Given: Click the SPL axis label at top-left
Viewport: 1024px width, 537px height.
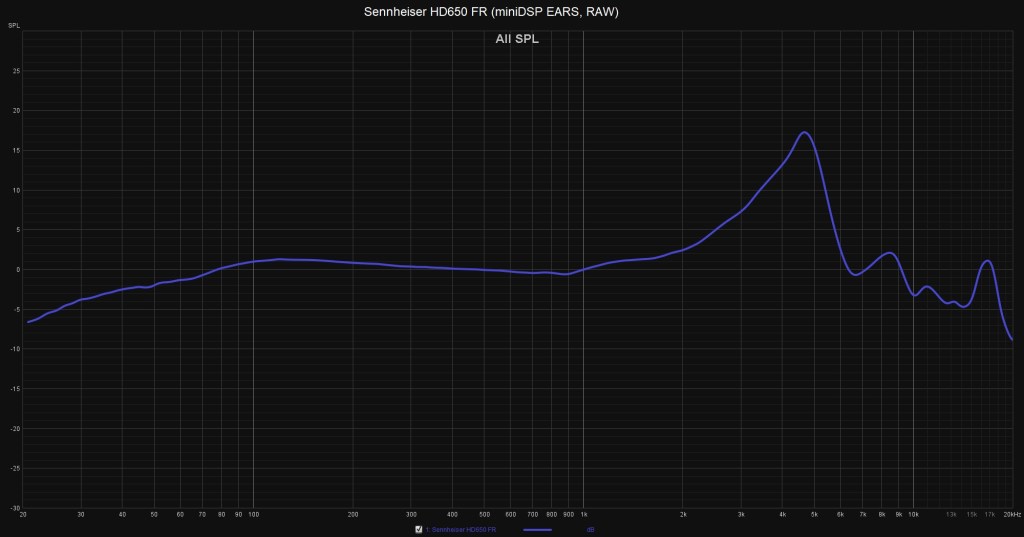Looking at the screenshot, I should [13, 24].
